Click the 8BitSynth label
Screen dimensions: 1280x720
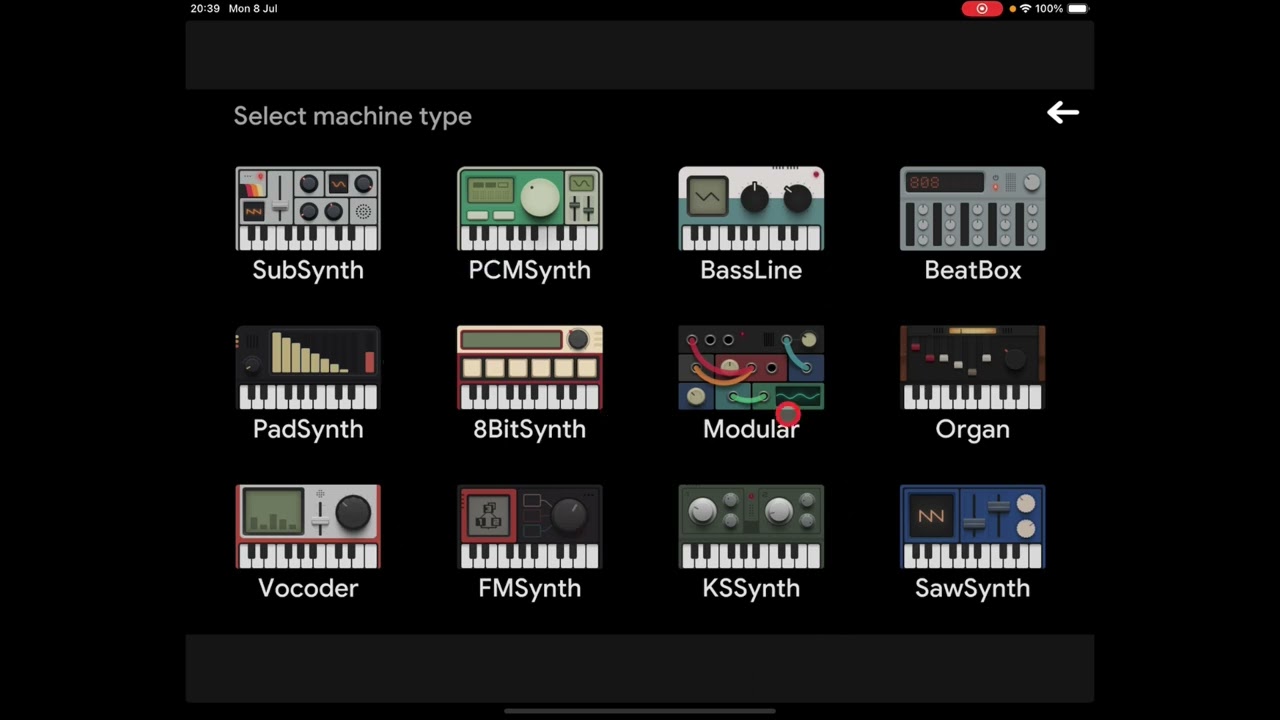click(530, 429)
